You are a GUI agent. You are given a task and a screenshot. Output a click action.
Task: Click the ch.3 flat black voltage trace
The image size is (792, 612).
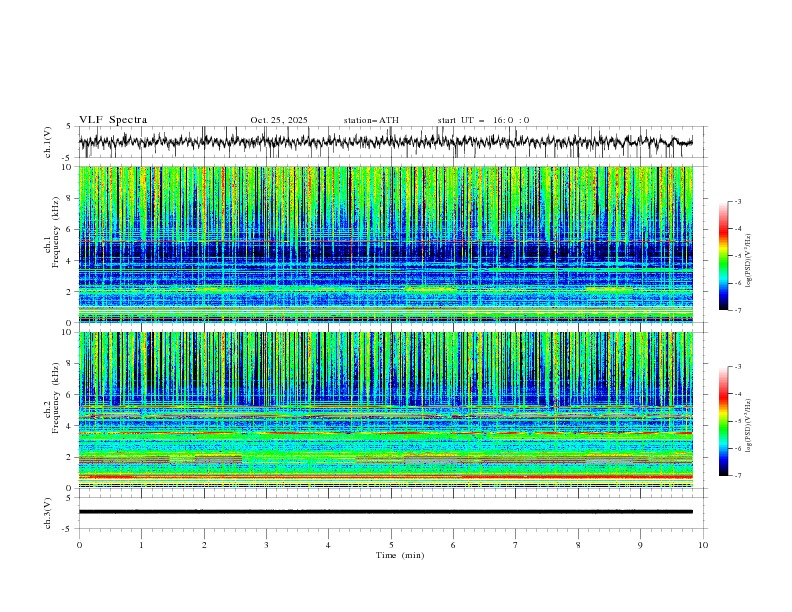click(386, 512)
